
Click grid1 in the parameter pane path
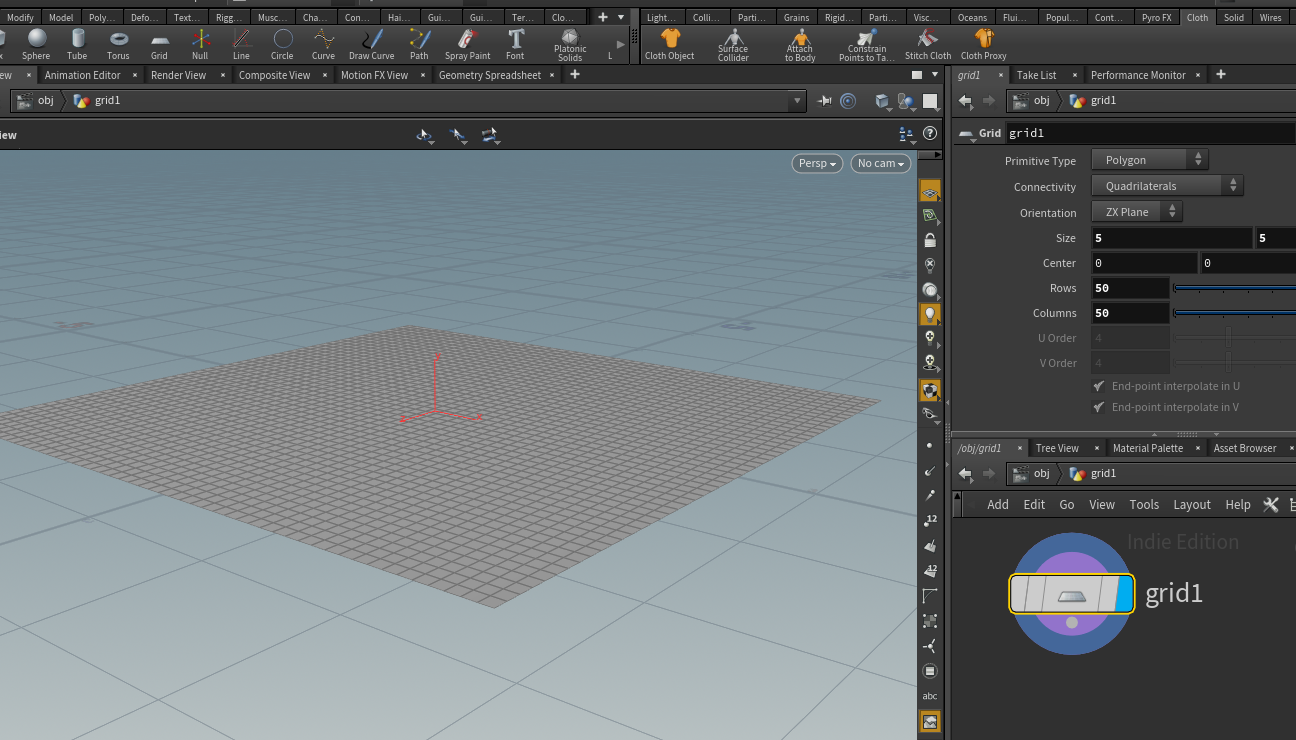[x=1093, y=100]
